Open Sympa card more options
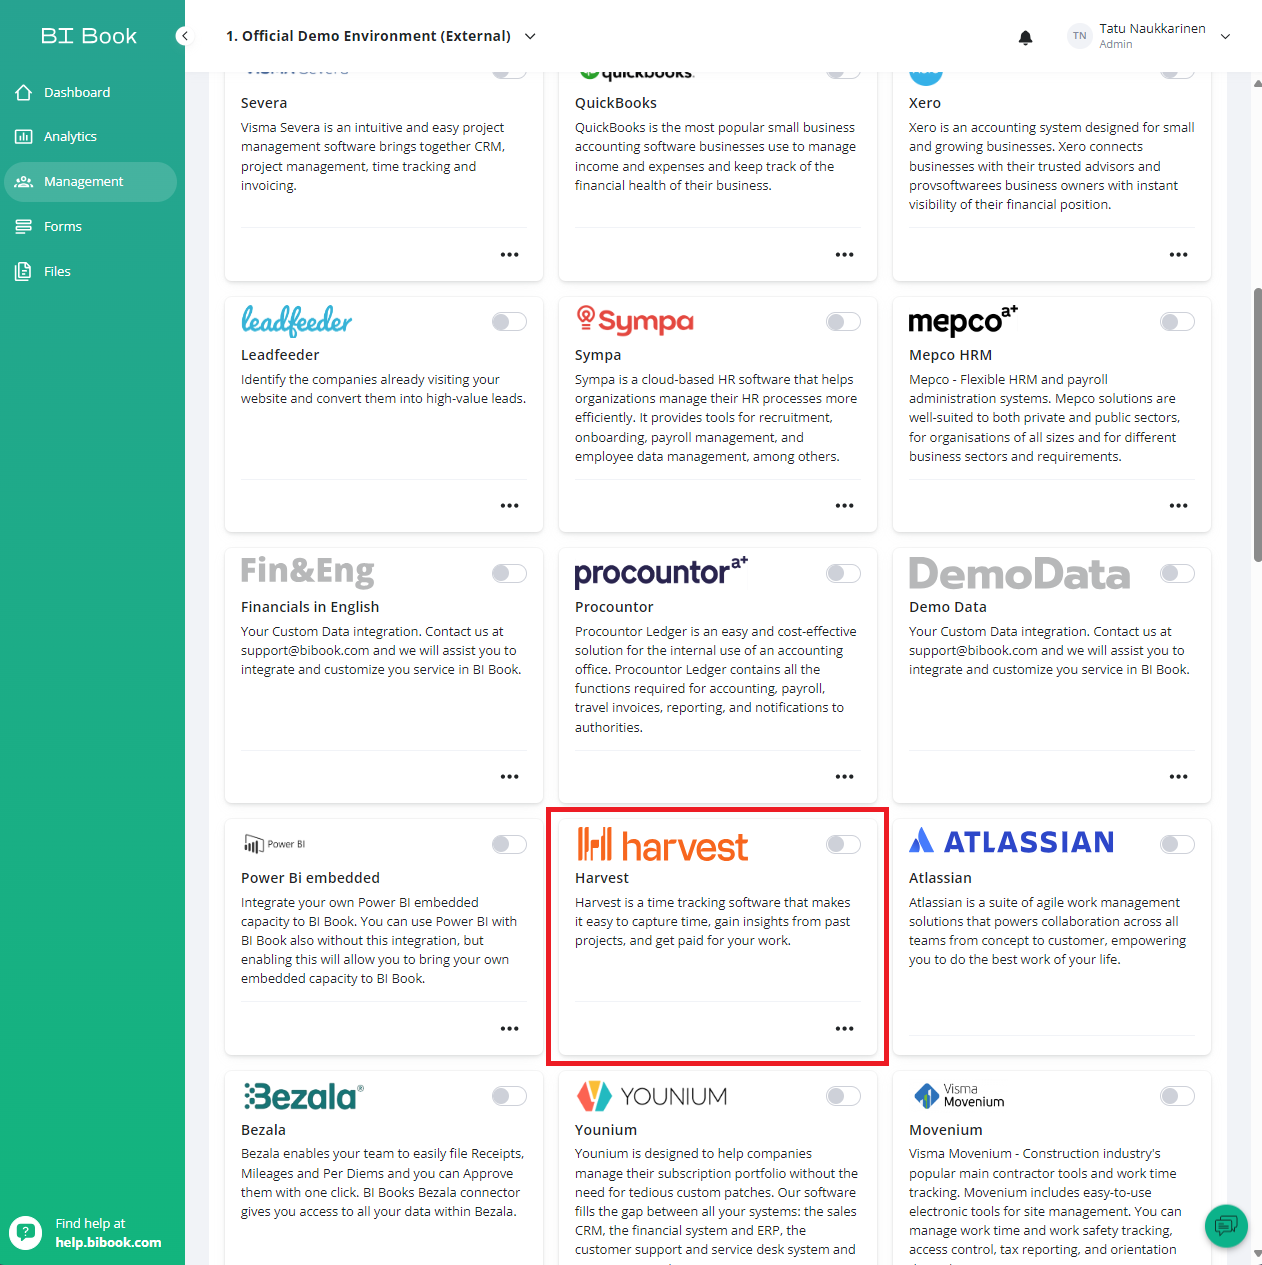1262x1265 pixels. (844, 506)
